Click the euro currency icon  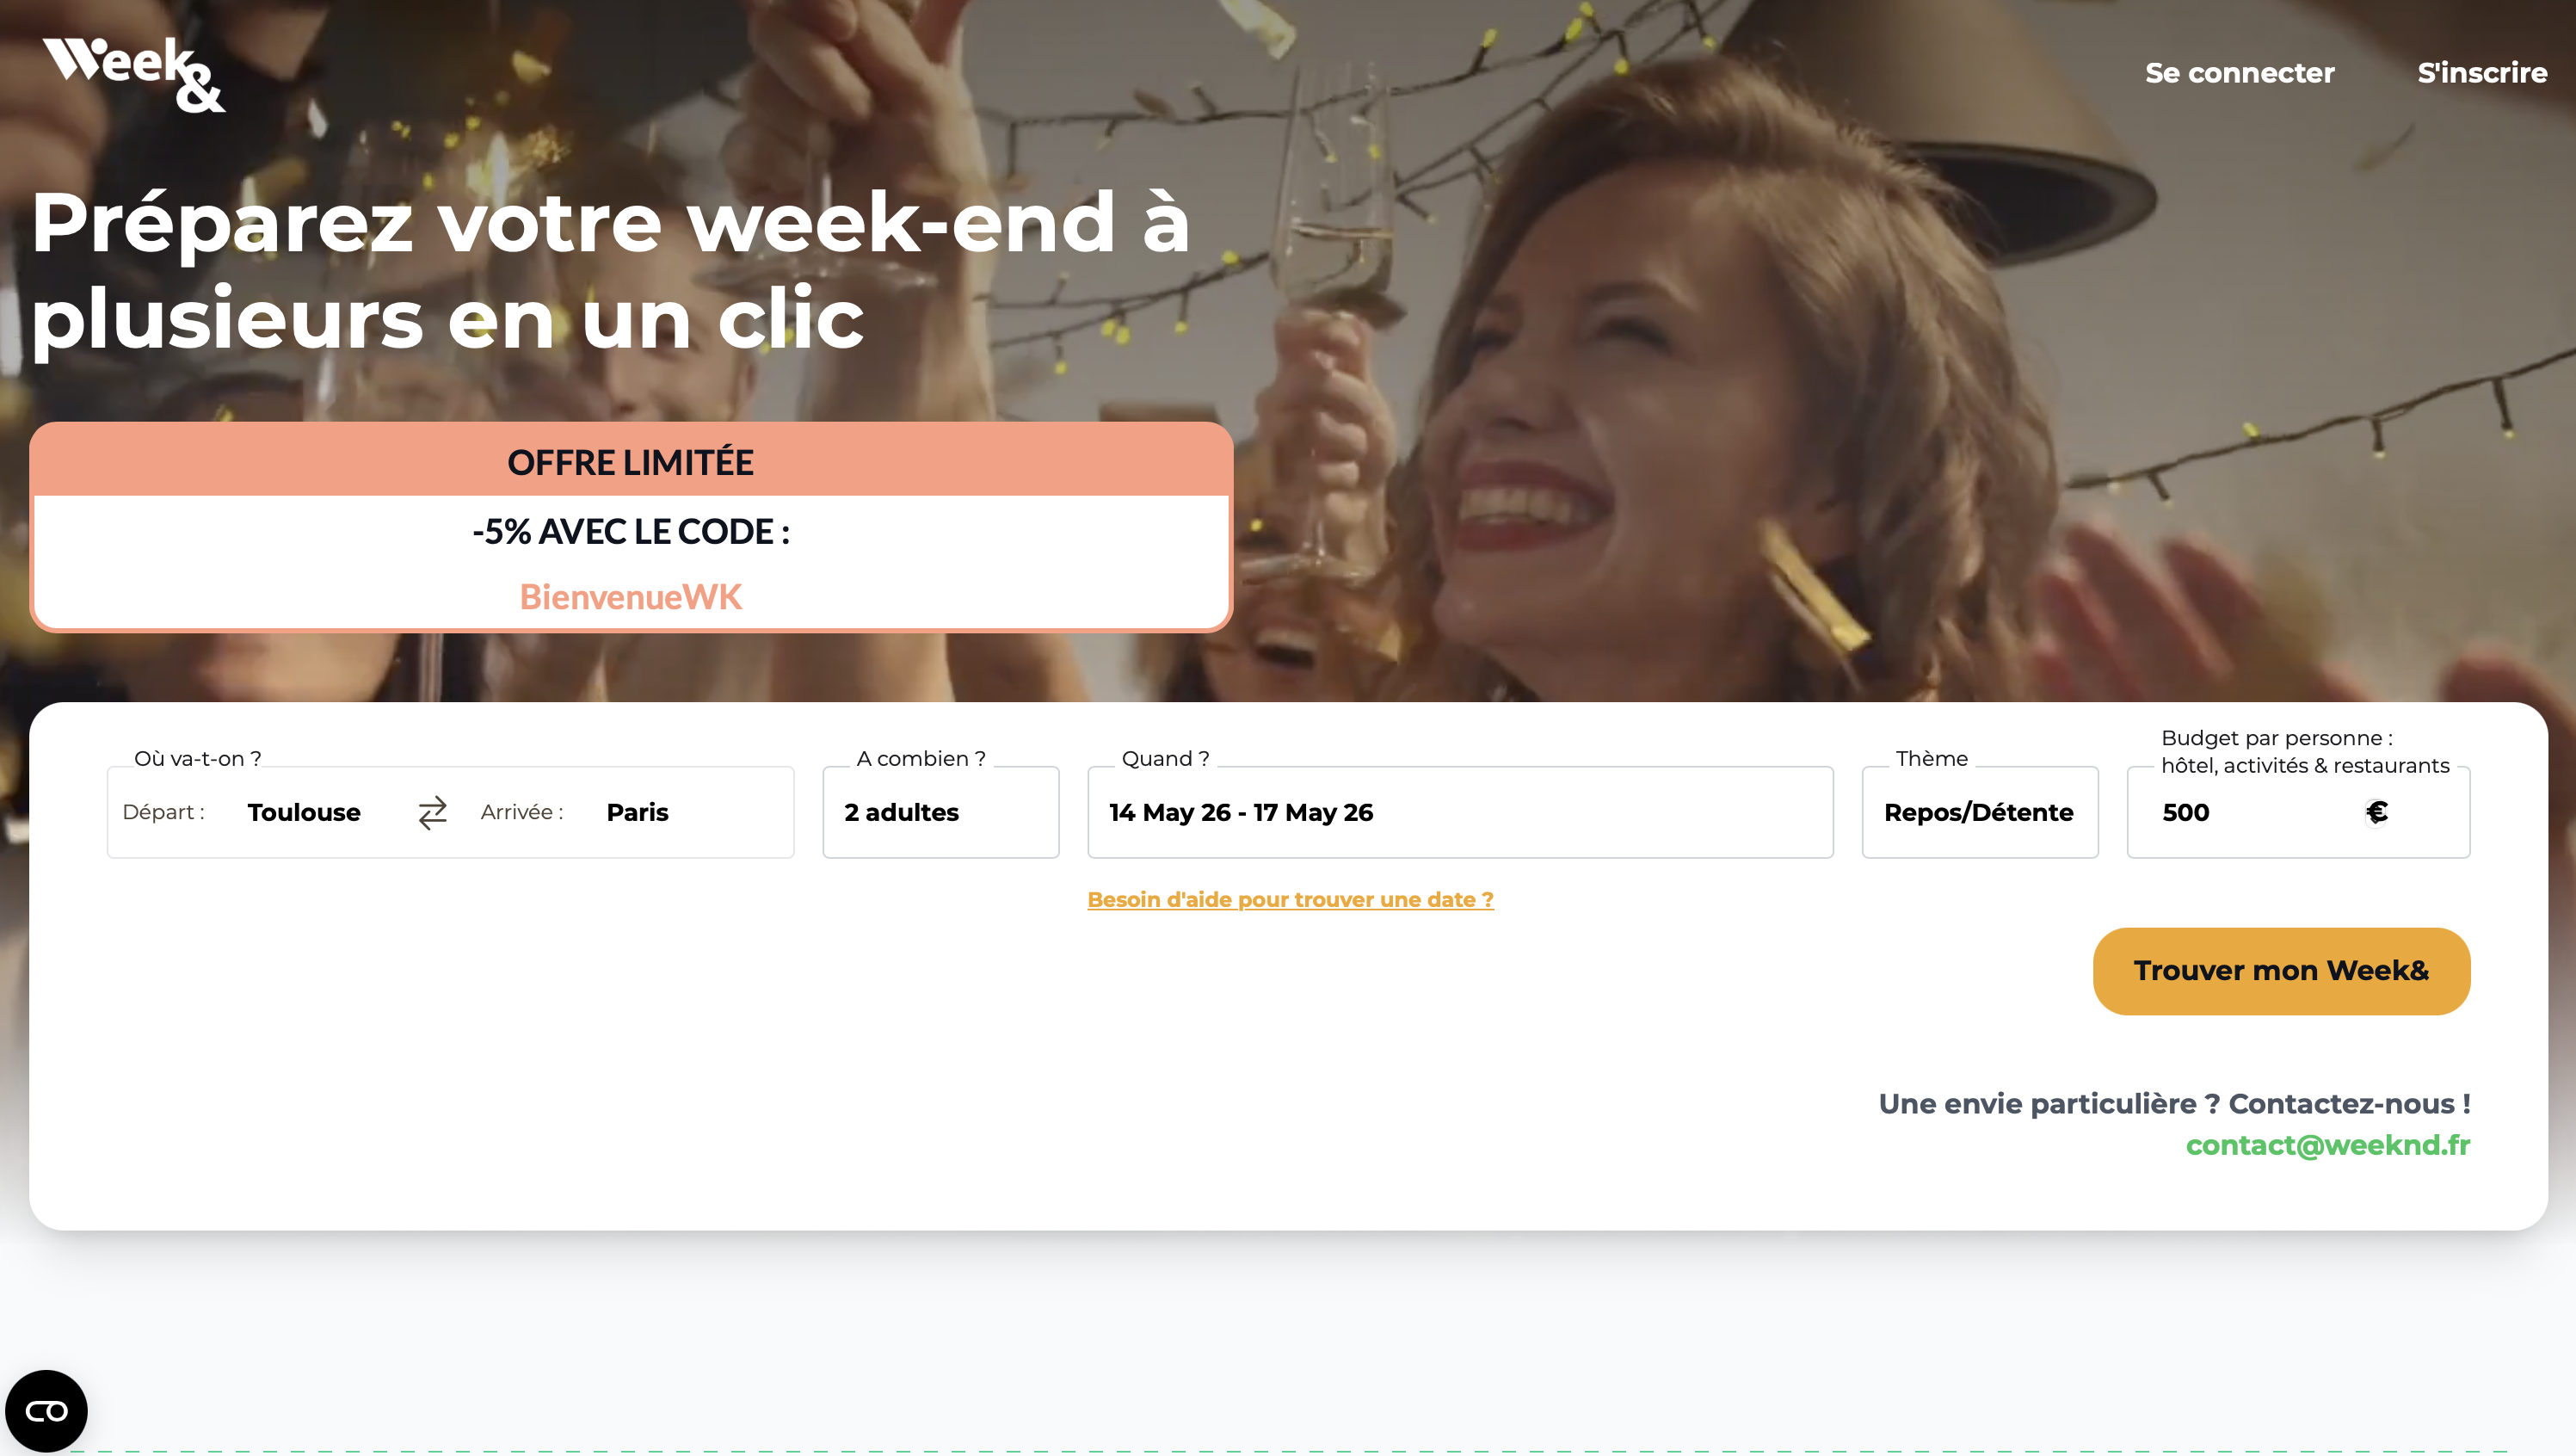point(2377,812)
